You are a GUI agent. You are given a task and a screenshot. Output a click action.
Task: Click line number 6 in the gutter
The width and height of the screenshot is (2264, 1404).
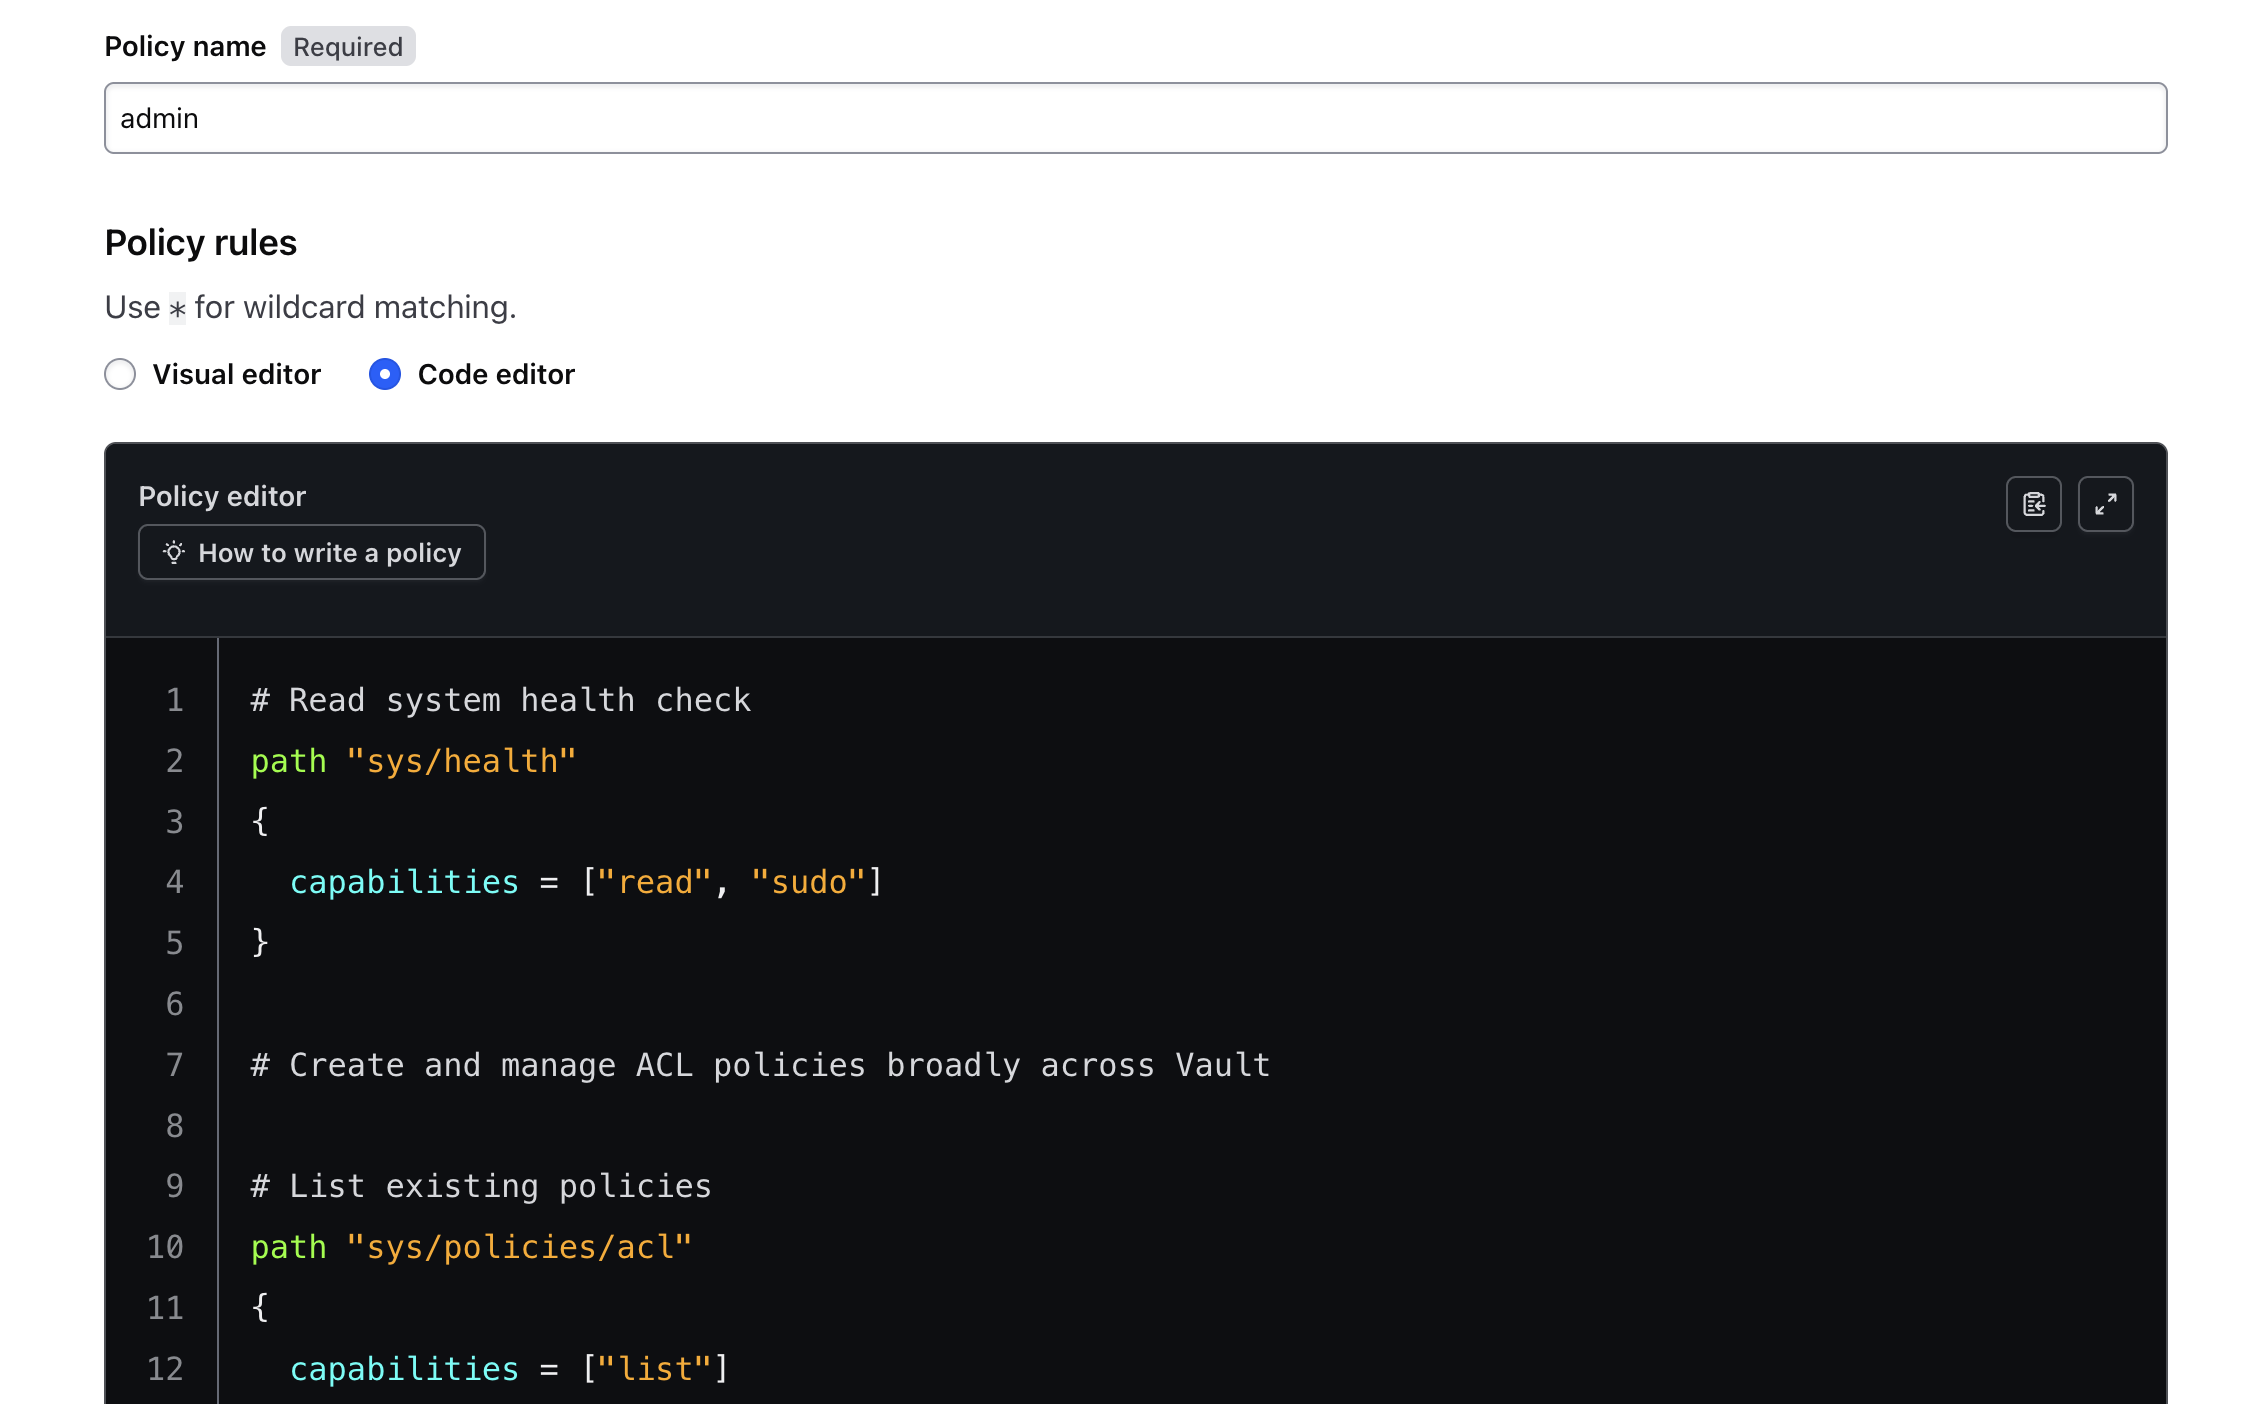[x=175, y=1004]
